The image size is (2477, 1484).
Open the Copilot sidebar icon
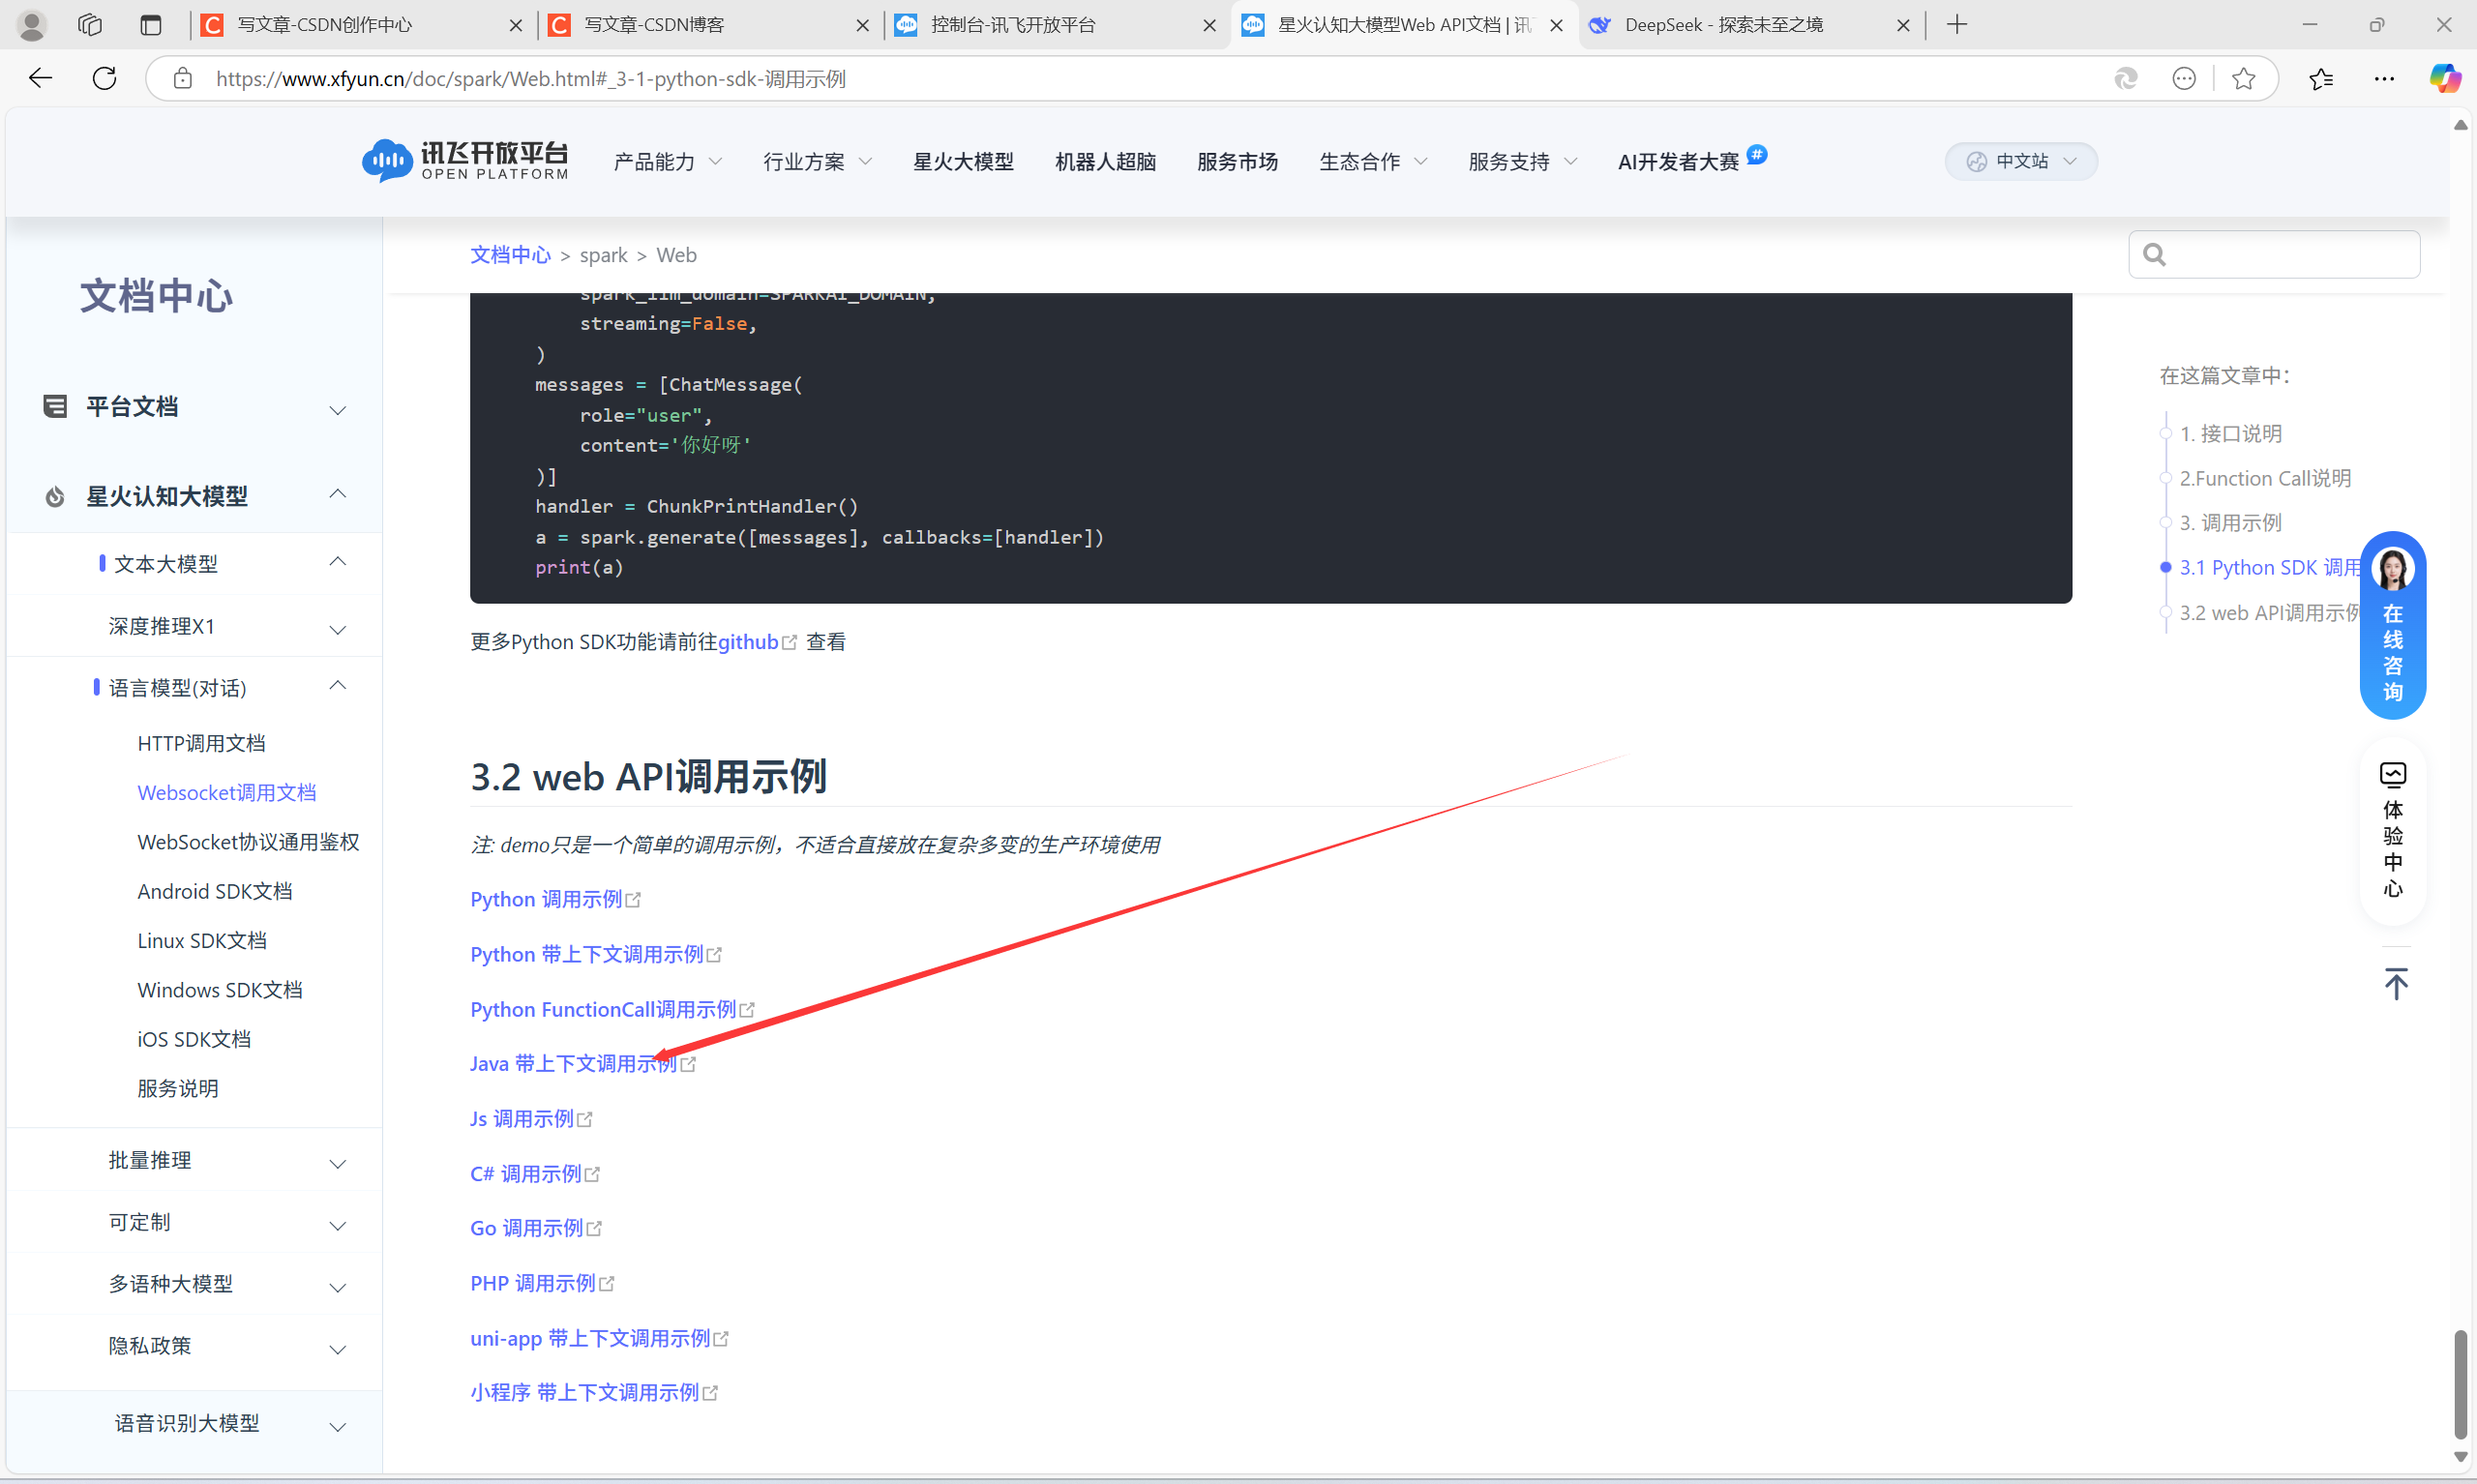(x=2444, y=78)
